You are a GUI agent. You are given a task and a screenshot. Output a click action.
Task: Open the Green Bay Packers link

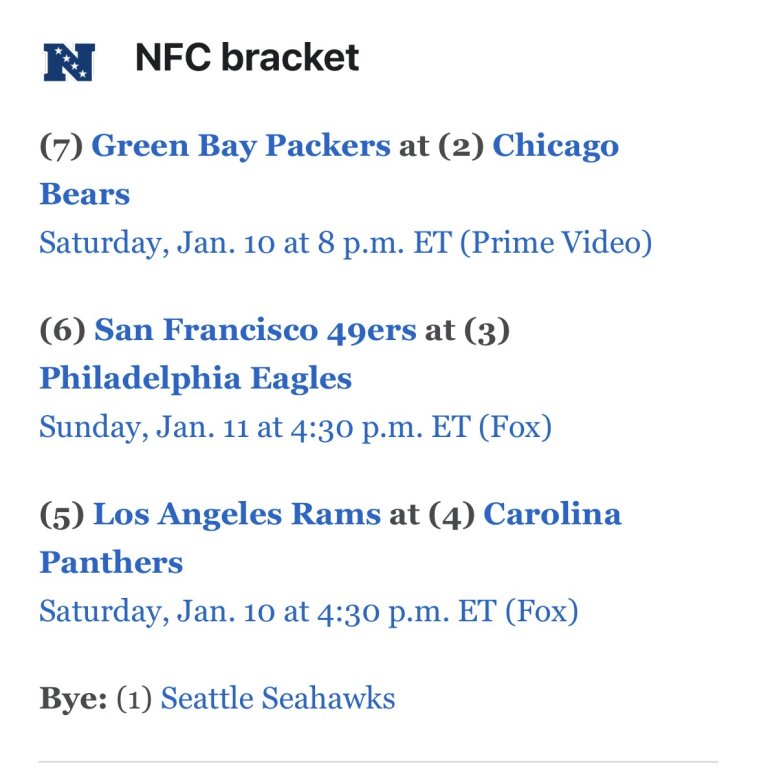(x=241, y=146)
